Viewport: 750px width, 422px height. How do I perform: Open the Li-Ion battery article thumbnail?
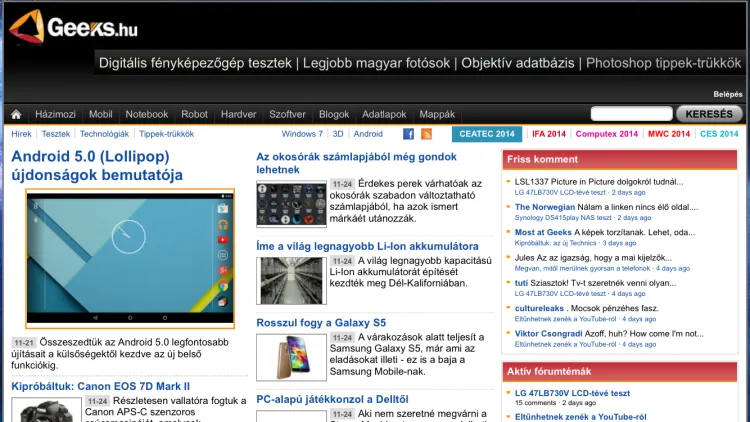pos(291,279)
